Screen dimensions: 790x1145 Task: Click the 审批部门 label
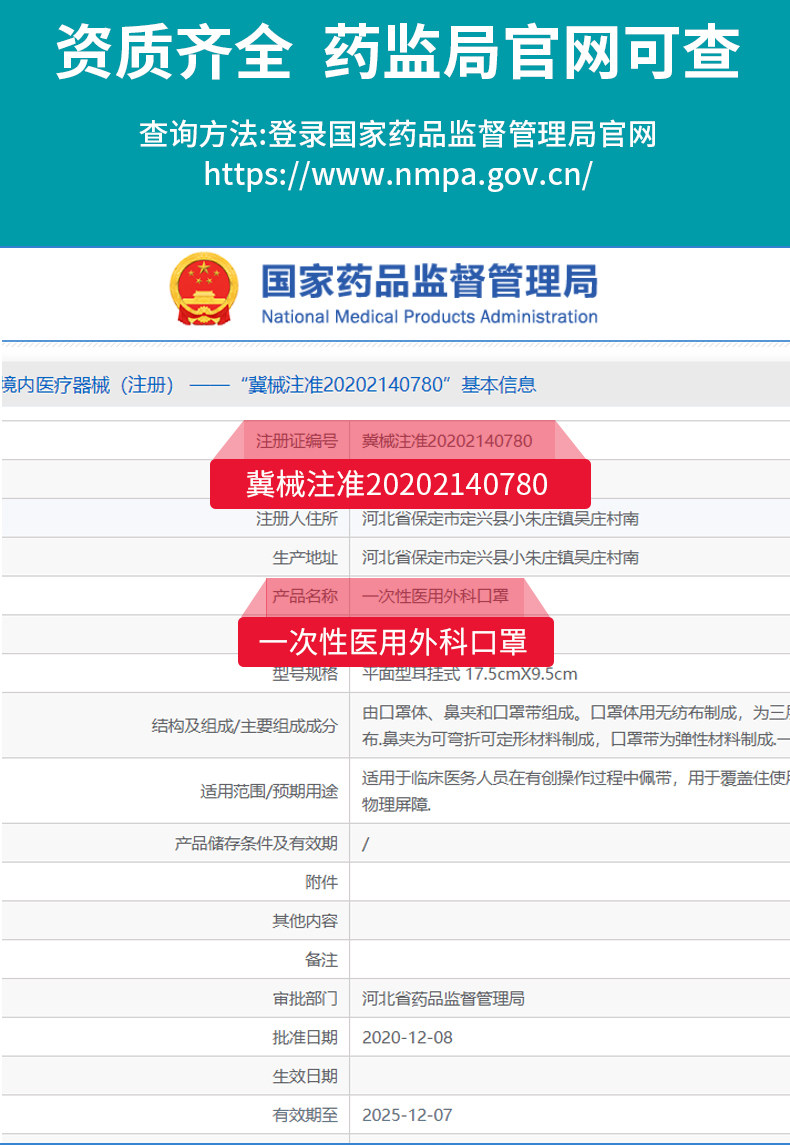pyautogui.click(x=305, y=999)
